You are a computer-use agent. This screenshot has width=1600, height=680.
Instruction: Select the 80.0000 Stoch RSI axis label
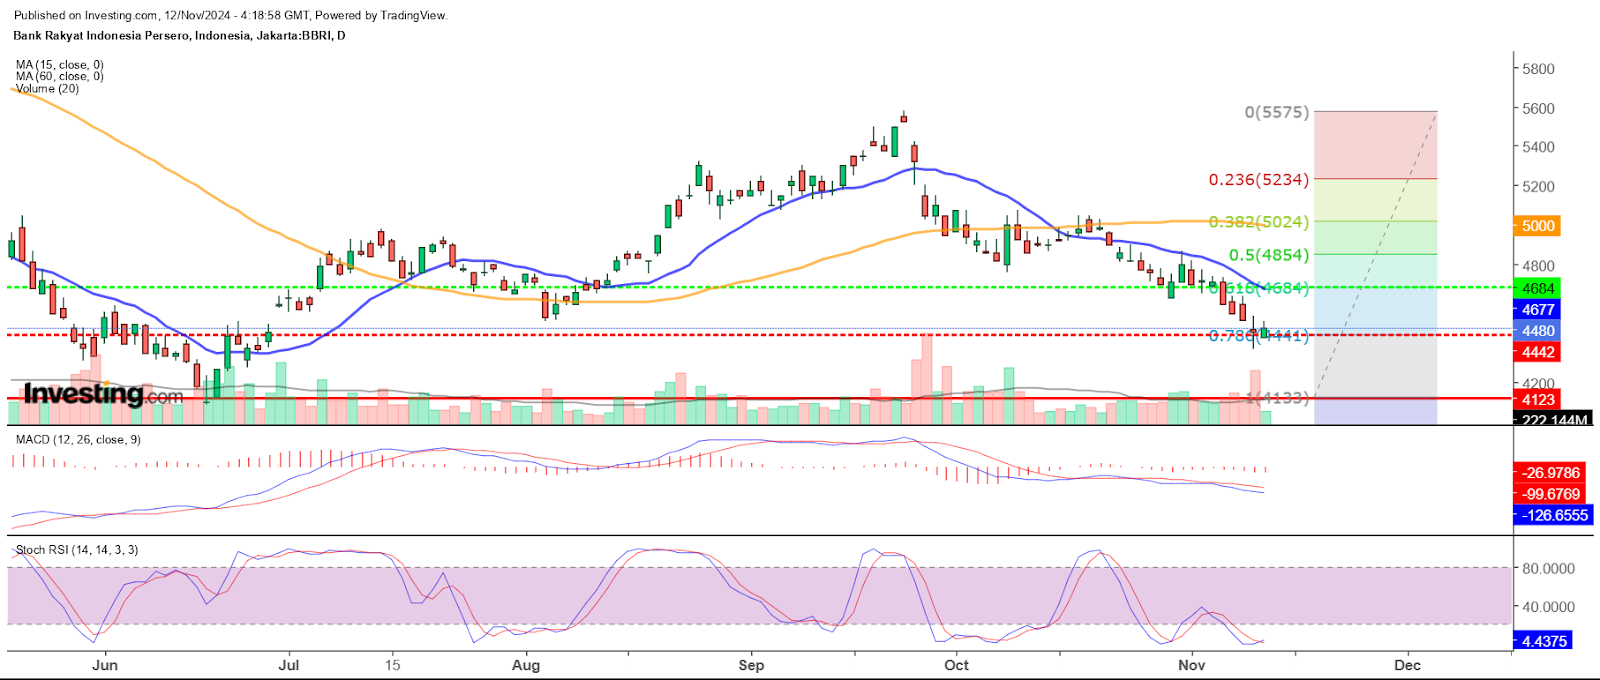pyautogui.click(x=1547, y=568)
